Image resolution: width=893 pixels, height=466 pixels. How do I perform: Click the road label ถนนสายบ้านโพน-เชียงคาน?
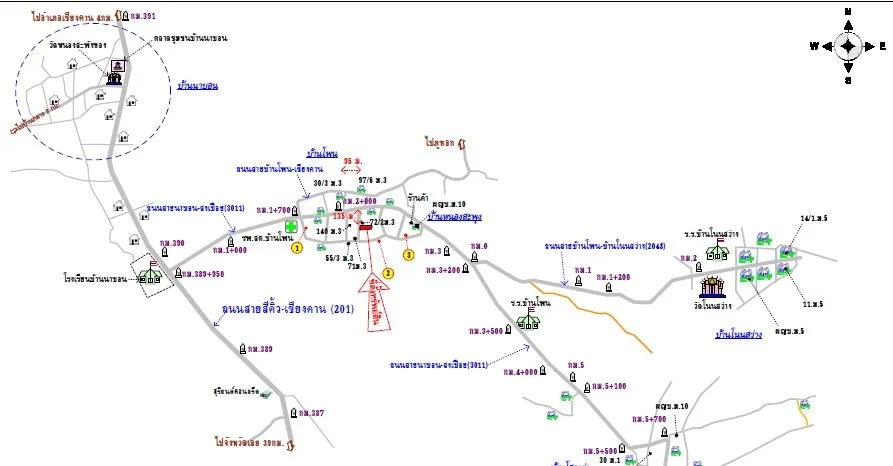pyautogui.click(x=280, y=169)
